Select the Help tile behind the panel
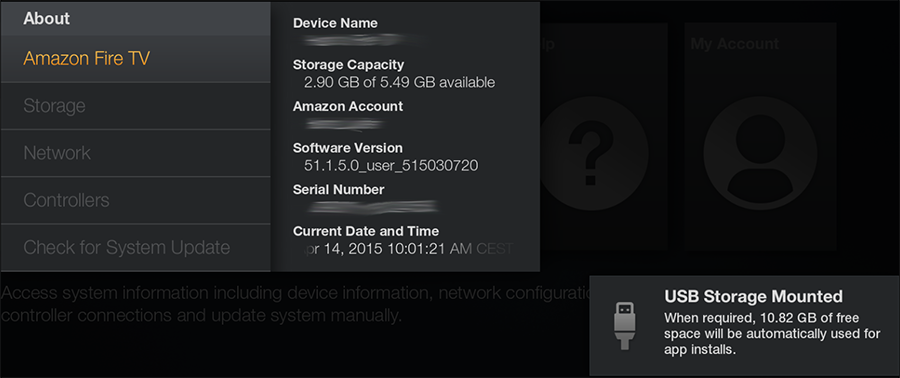This screenshot has width=900, height=378. (603, 137)
